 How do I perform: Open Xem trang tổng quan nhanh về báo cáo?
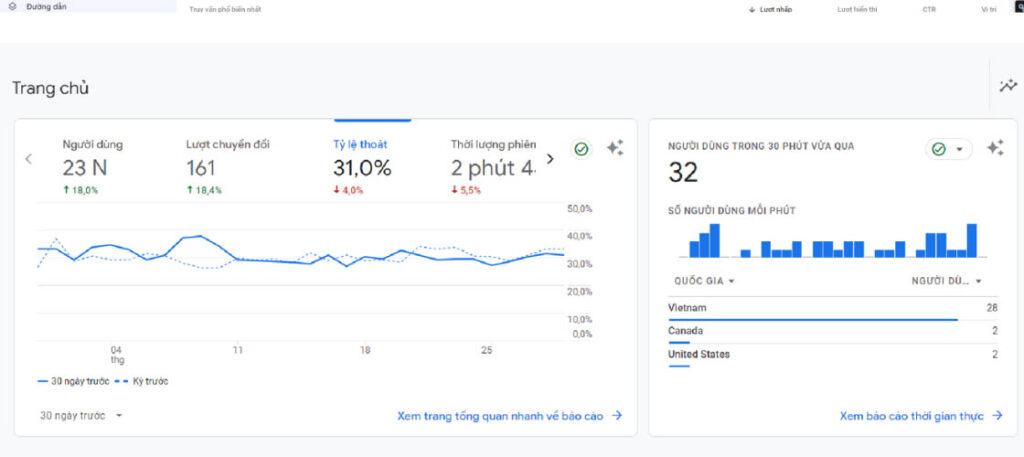click(509, 415)
